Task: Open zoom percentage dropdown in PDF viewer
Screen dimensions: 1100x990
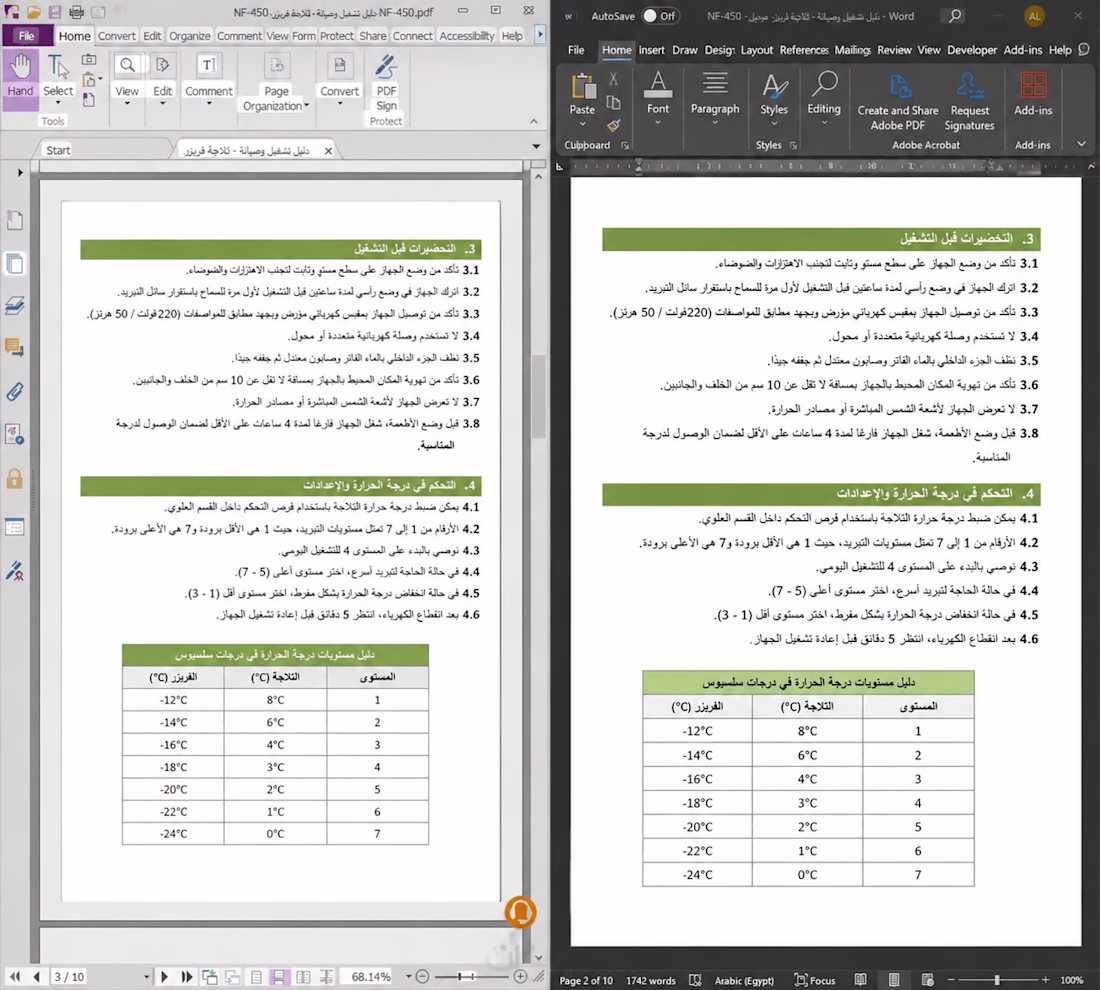Action: (408, 976)
